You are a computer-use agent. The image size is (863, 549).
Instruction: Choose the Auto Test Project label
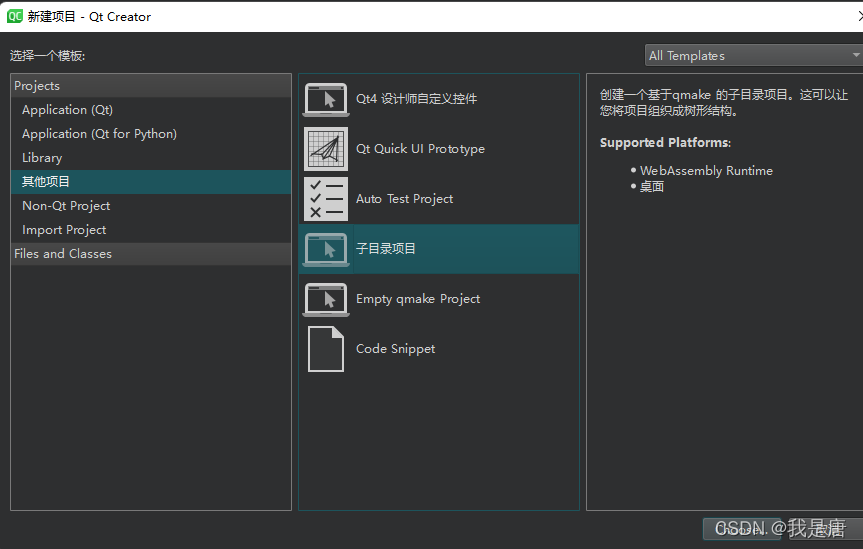click(x=404, y=199)
